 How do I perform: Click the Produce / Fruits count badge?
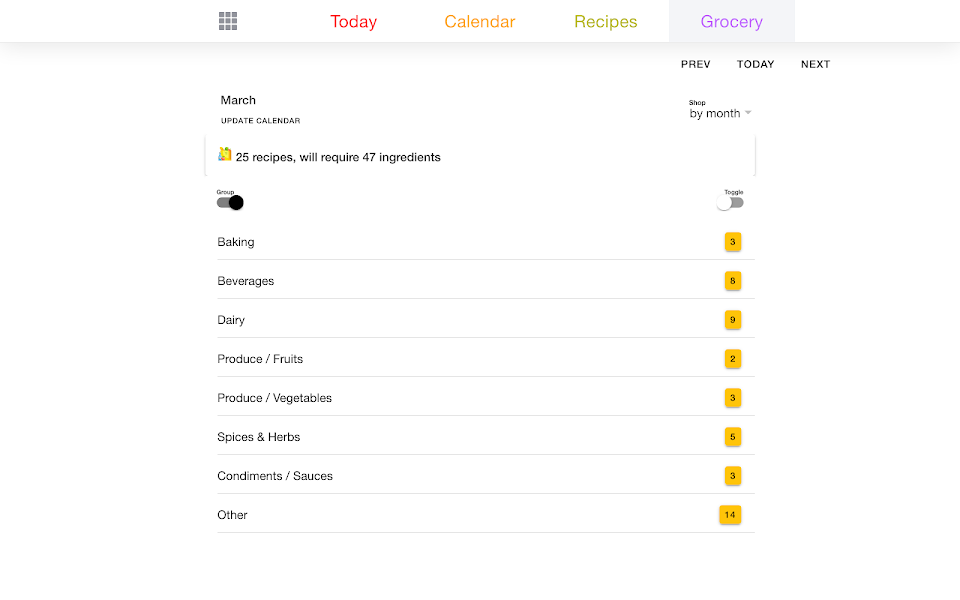tap(733, 359)
